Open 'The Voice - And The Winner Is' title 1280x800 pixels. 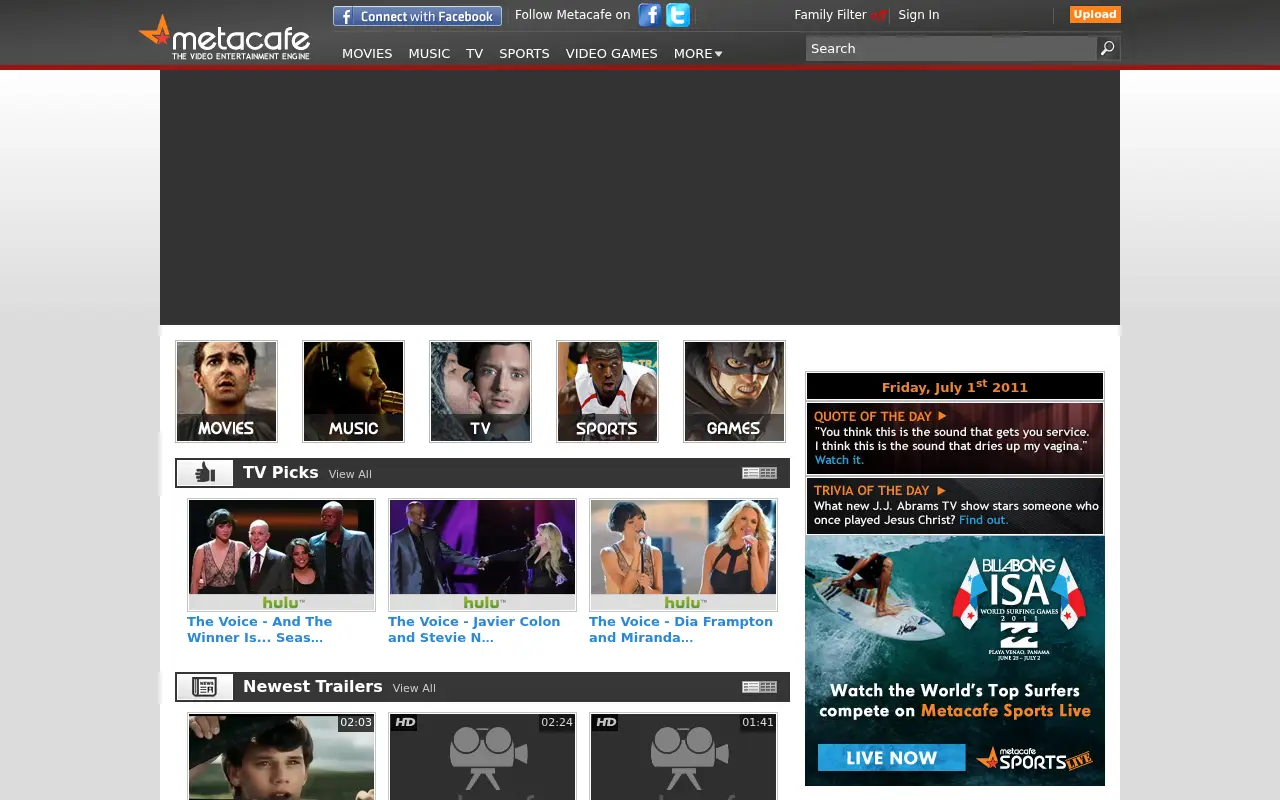coord(259,629)
